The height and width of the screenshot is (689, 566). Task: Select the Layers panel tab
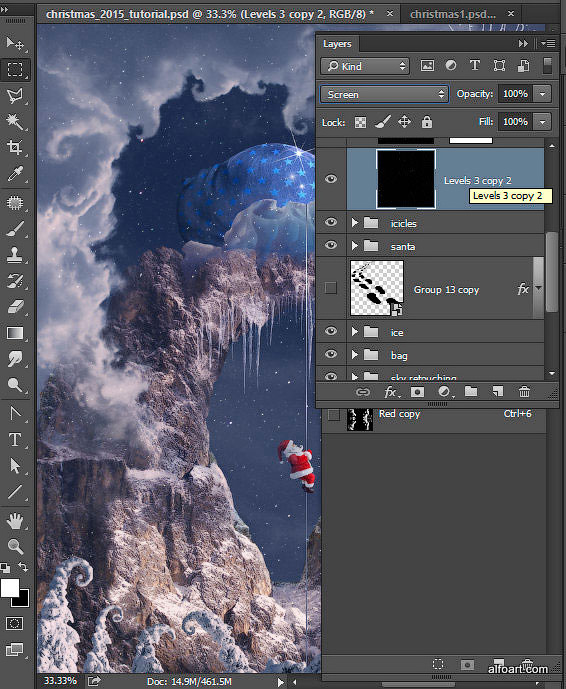pyautogui.click(x=337, y=44)
